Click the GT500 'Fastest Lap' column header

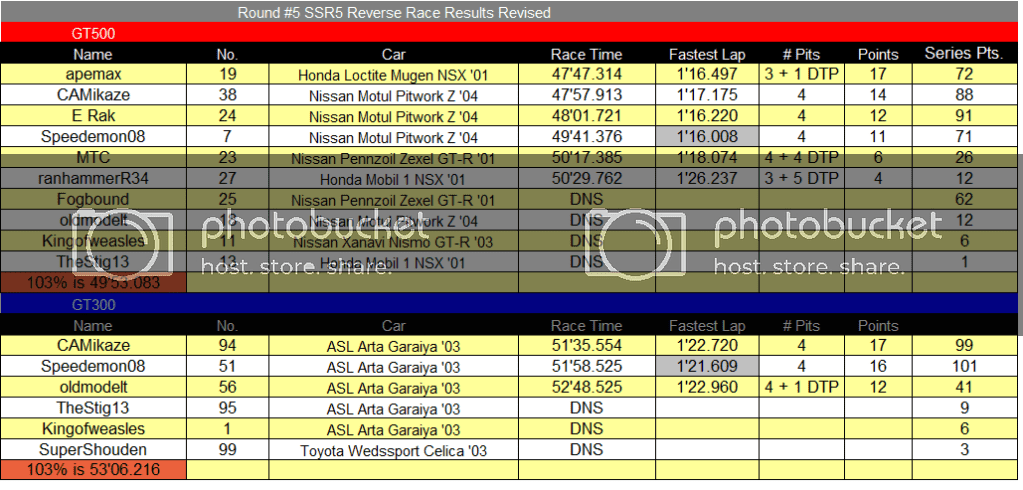707,55
